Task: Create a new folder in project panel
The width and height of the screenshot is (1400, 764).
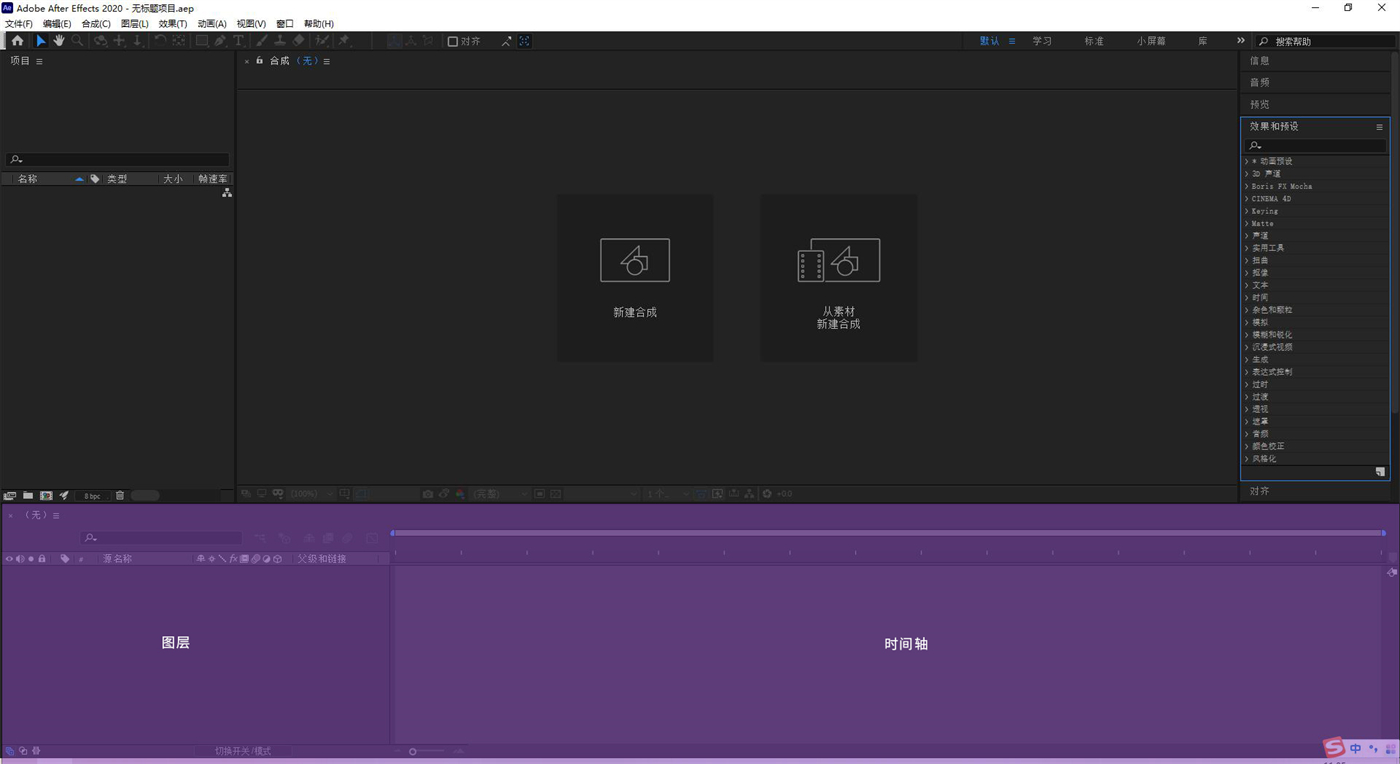Action: [28, 495]
